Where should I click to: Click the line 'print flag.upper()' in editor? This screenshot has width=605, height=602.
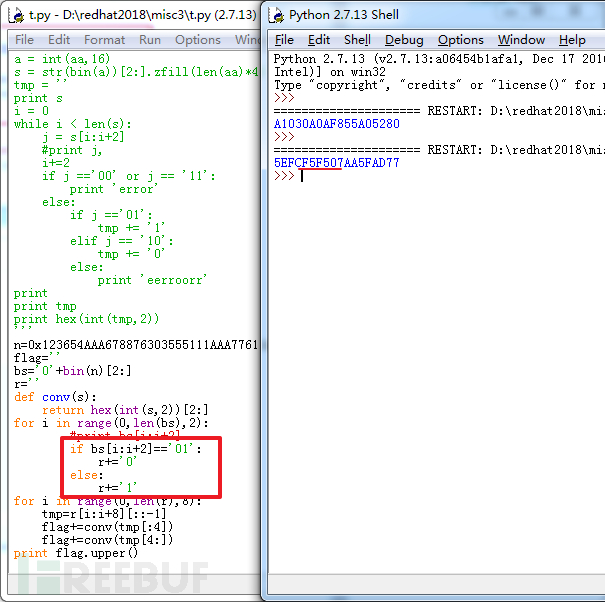click(x=76, y=553)
